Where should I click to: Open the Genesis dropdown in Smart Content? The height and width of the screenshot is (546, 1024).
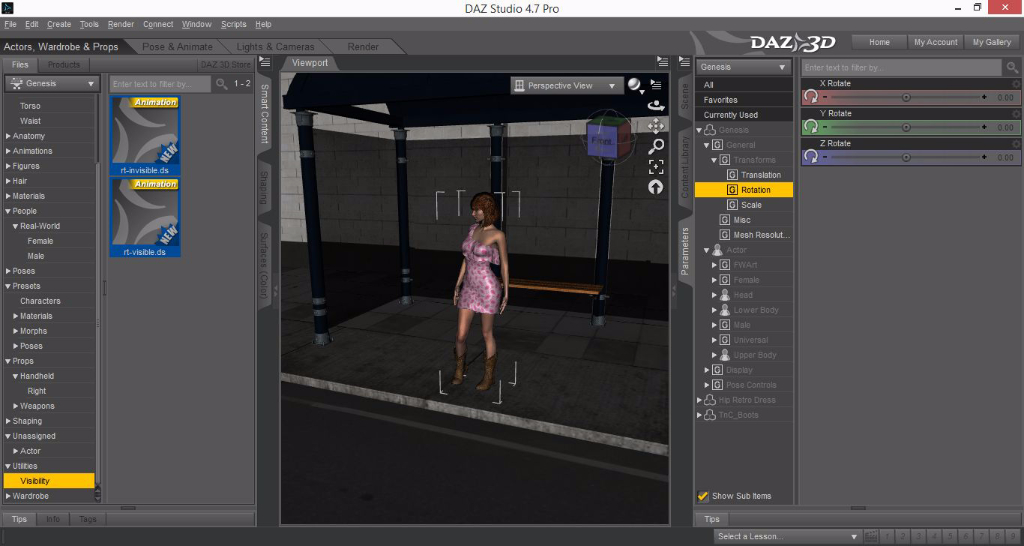coord(52,84)
